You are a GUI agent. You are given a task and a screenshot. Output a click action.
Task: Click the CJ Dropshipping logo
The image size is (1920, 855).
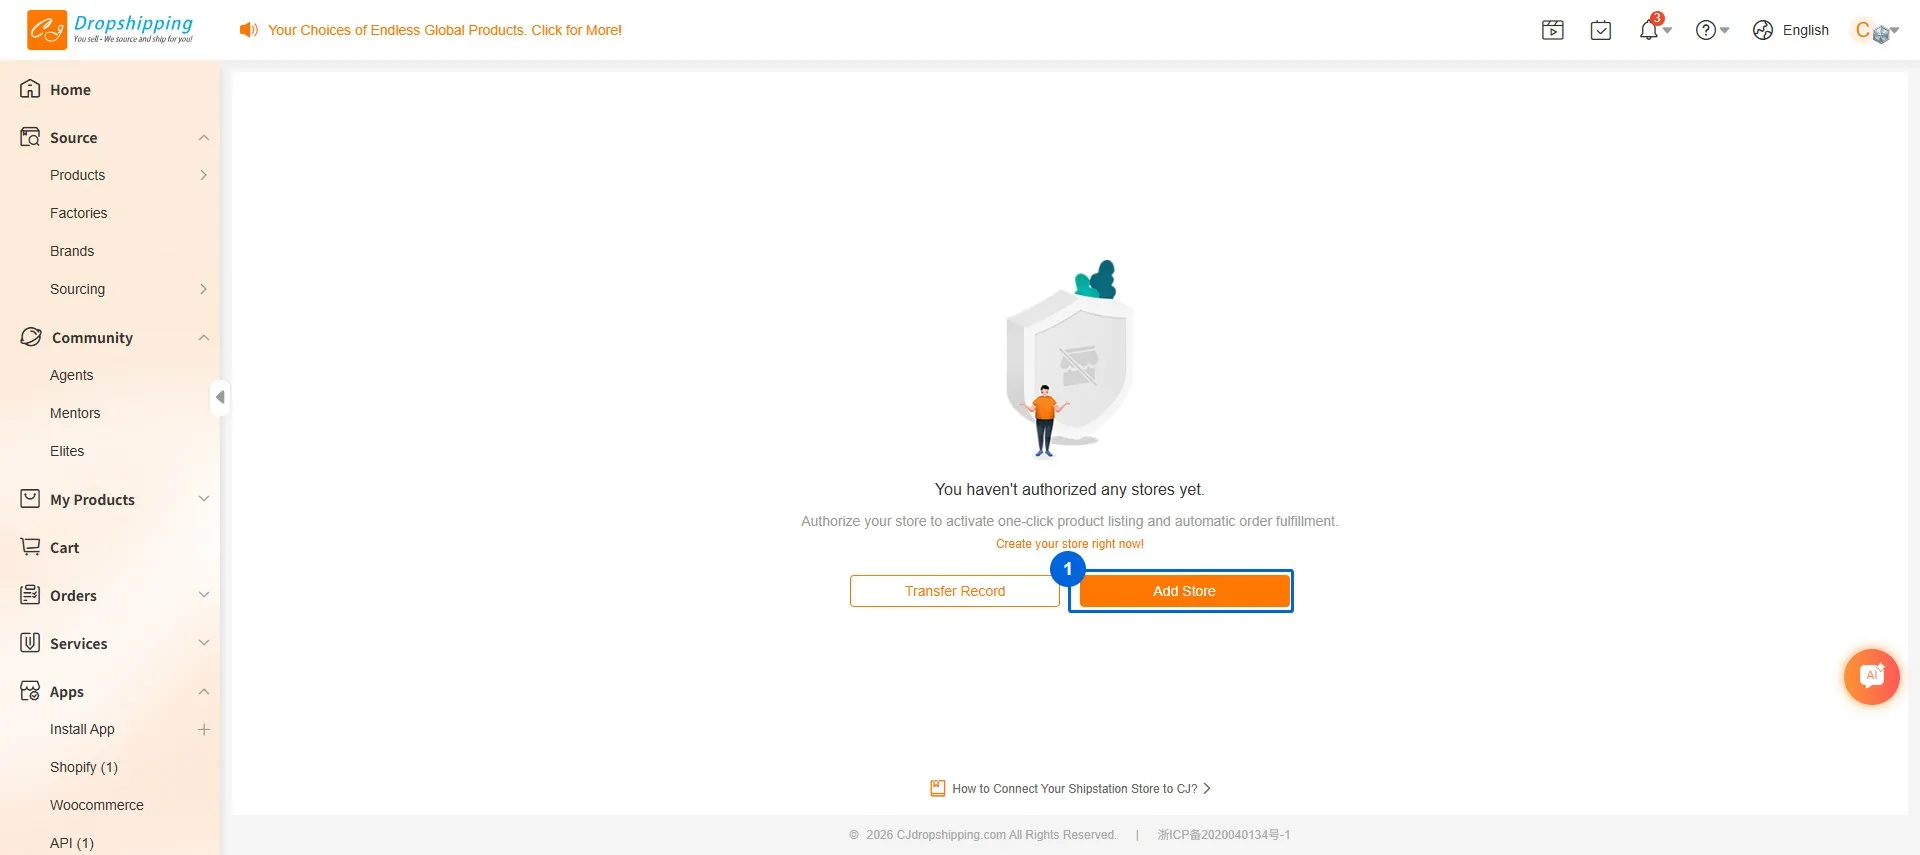[110, 30]
